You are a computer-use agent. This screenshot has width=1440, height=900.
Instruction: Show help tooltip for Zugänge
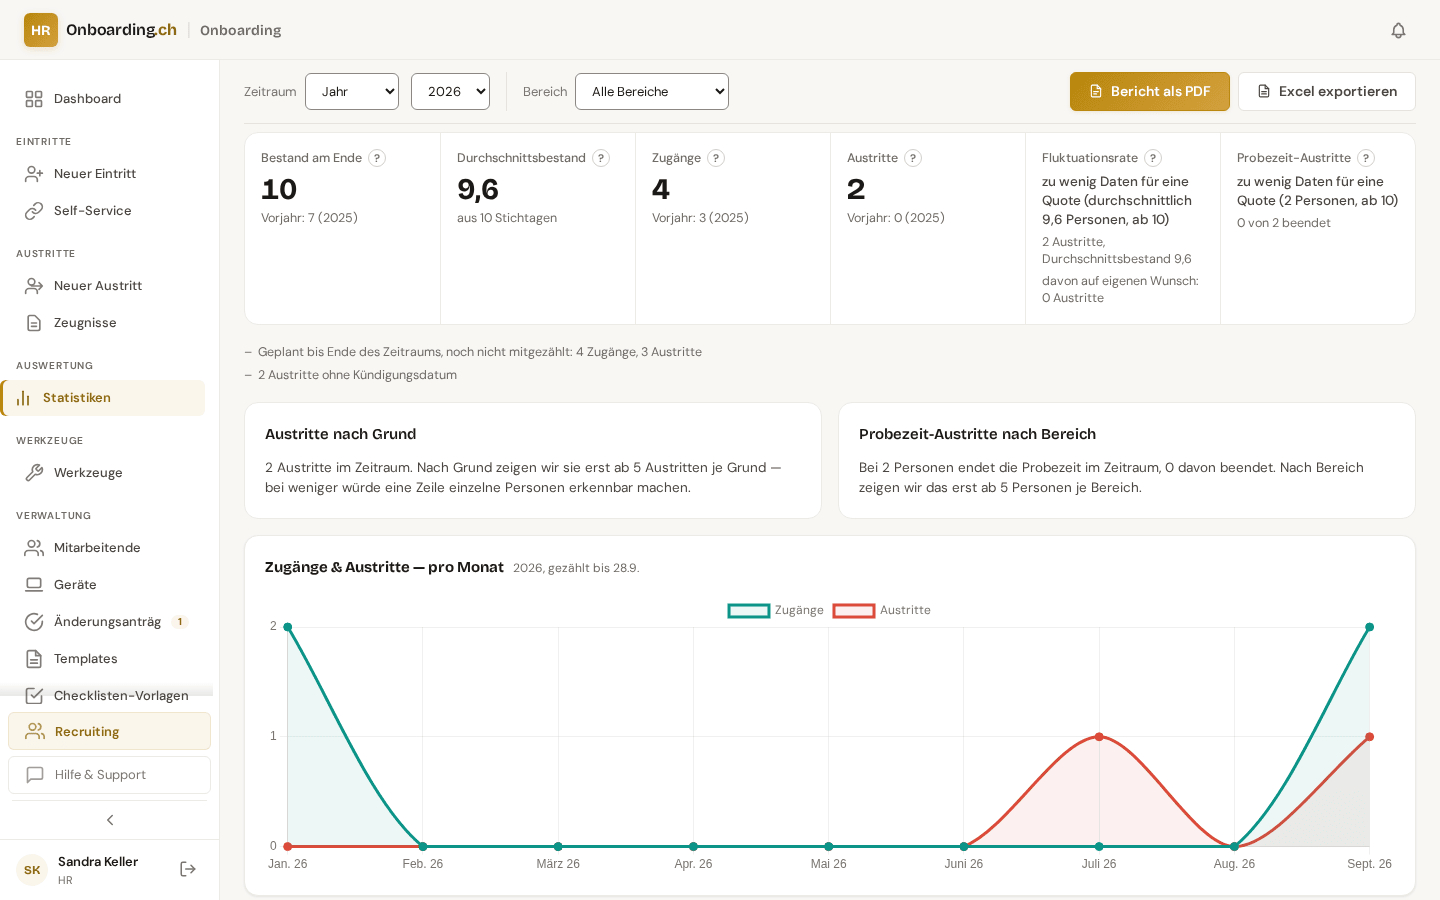click(x=716, y=158)
